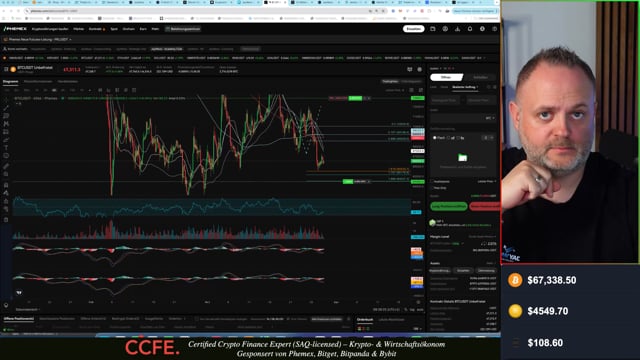Select the Flexi radio option
The image size is (640, 360).
(x=434, y=138)
